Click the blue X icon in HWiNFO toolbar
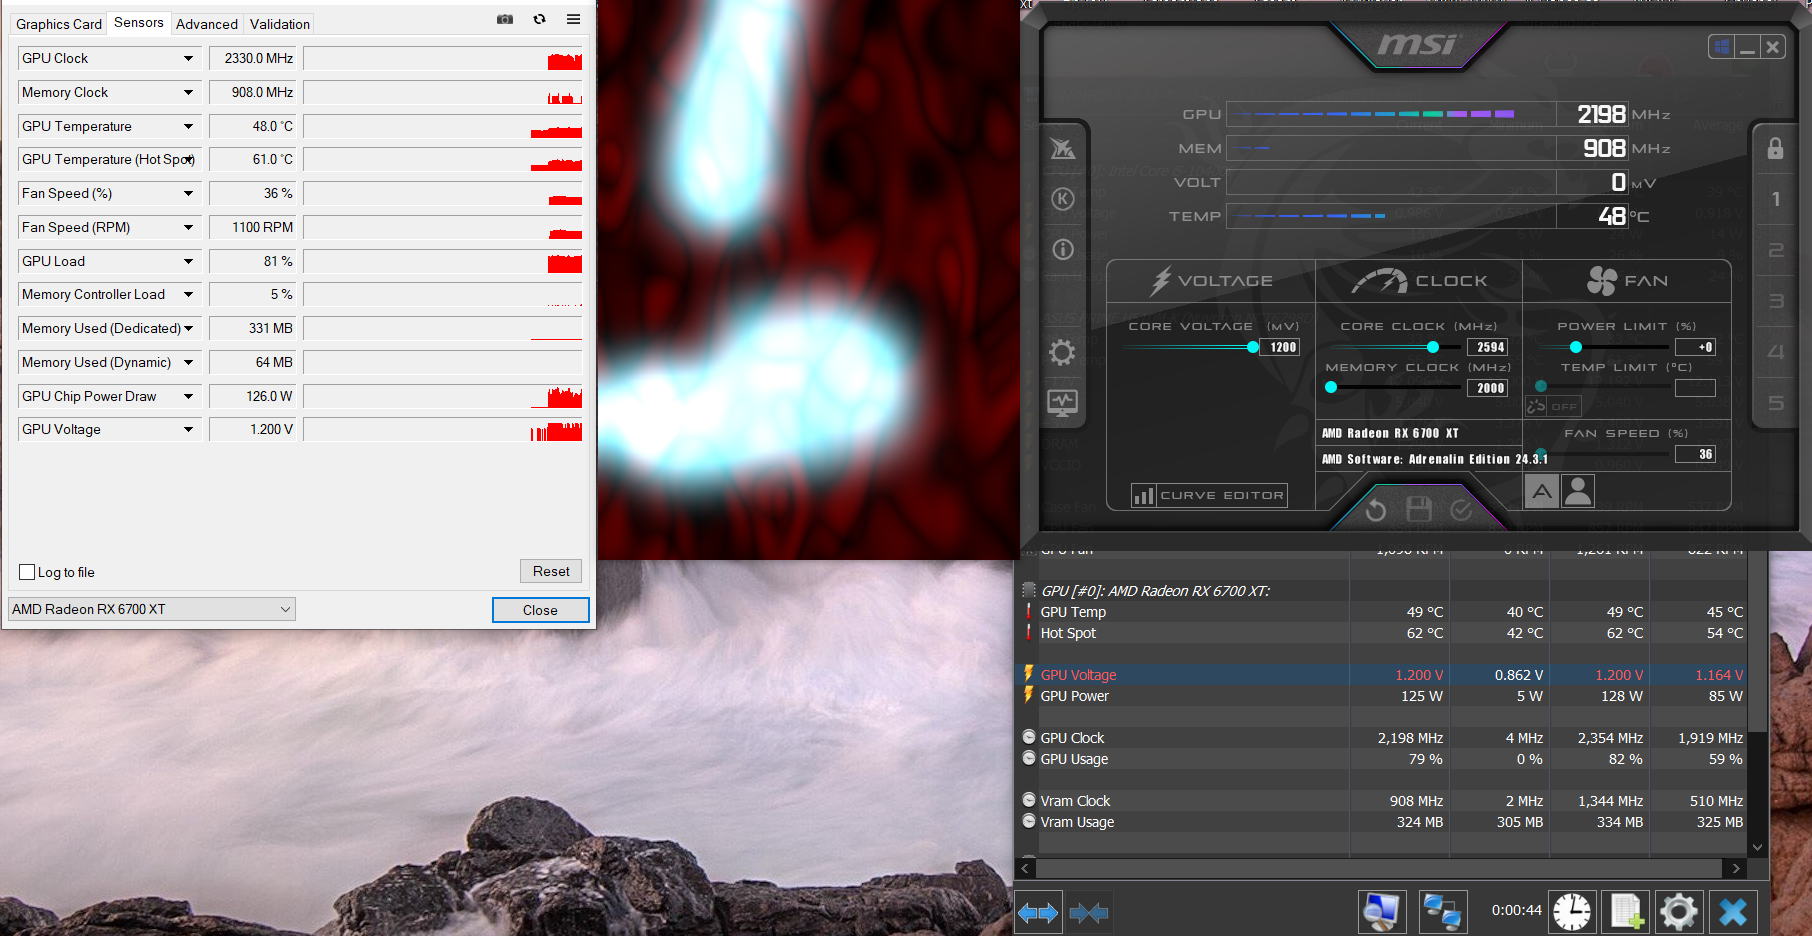 1733,912
